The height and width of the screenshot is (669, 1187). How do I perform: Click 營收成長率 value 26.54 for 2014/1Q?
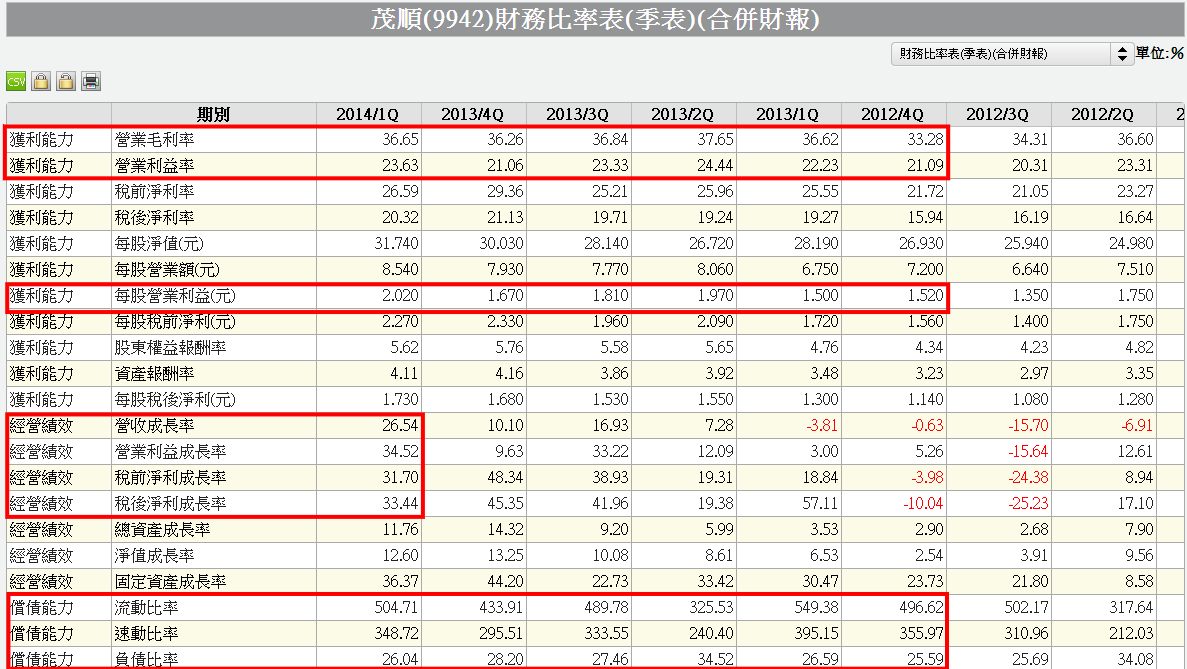400,425
